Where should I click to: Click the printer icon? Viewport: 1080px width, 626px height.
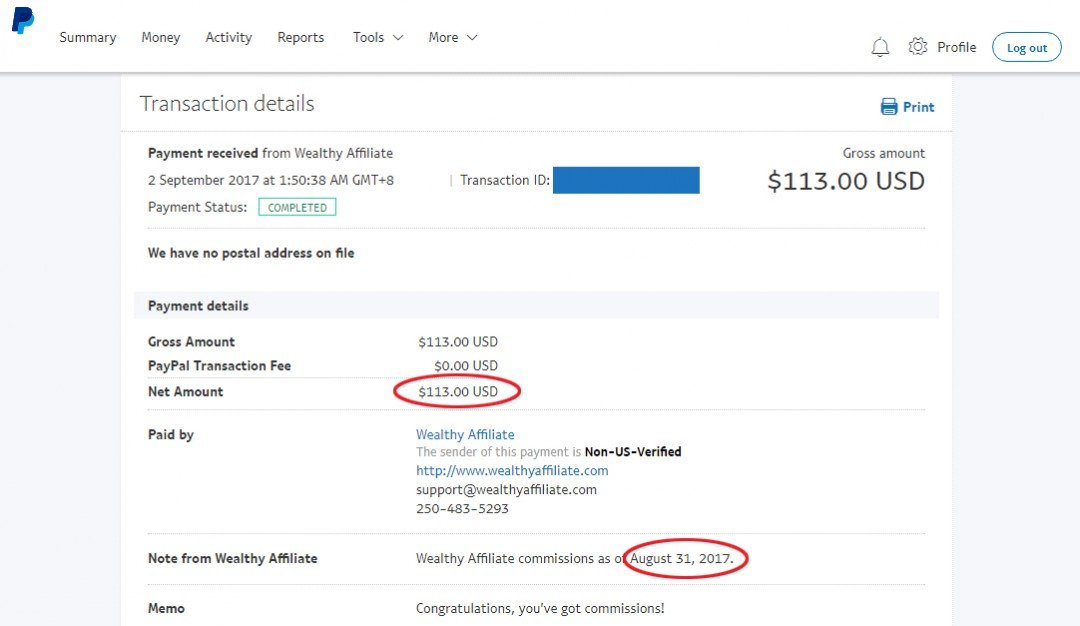pyautogui.click(x=889, y=107)
